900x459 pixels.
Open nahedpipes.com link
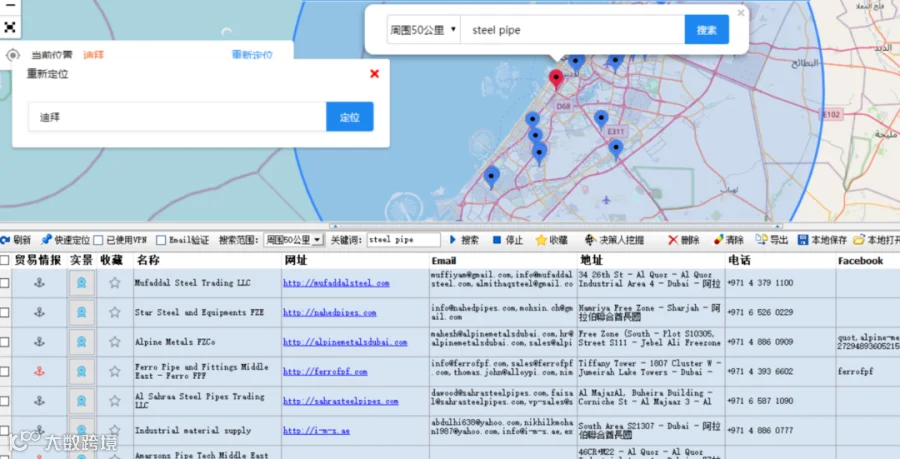tap(329, 313)
